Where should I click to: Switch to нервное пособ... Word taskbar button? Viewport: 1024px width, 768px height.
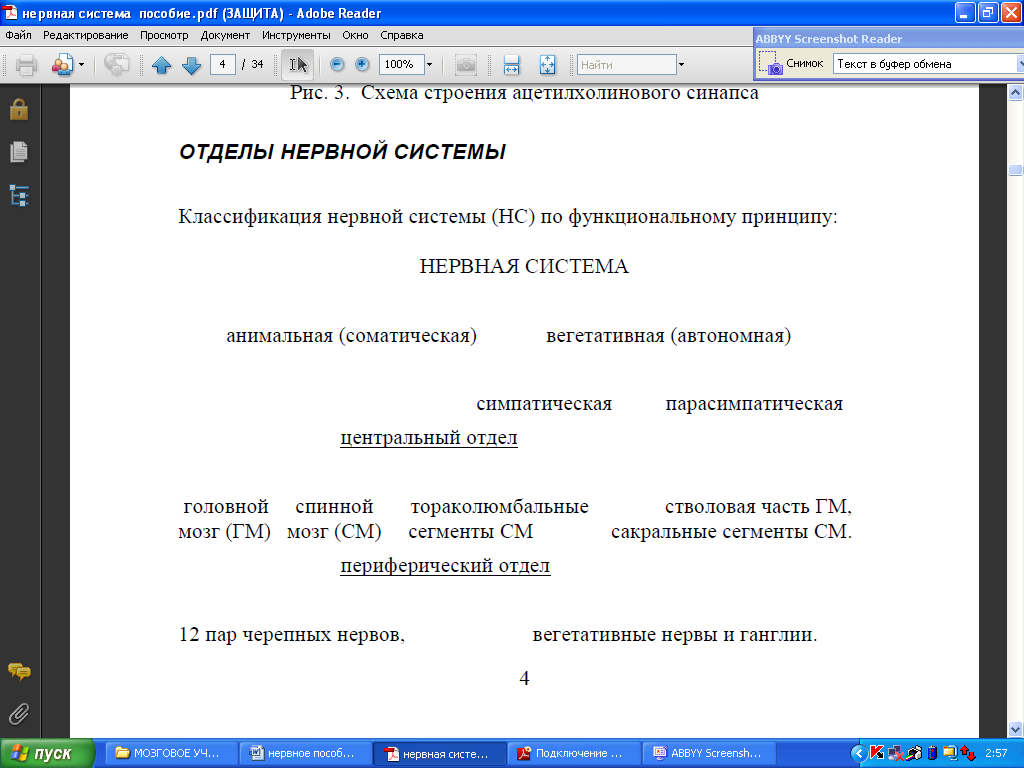tap(304, 753)
